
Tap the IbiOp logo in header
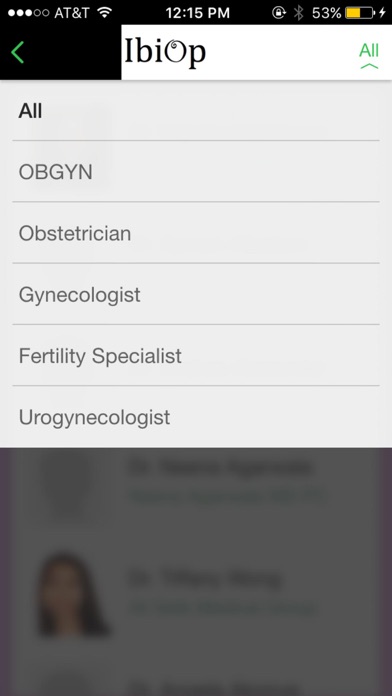point(165,52)
